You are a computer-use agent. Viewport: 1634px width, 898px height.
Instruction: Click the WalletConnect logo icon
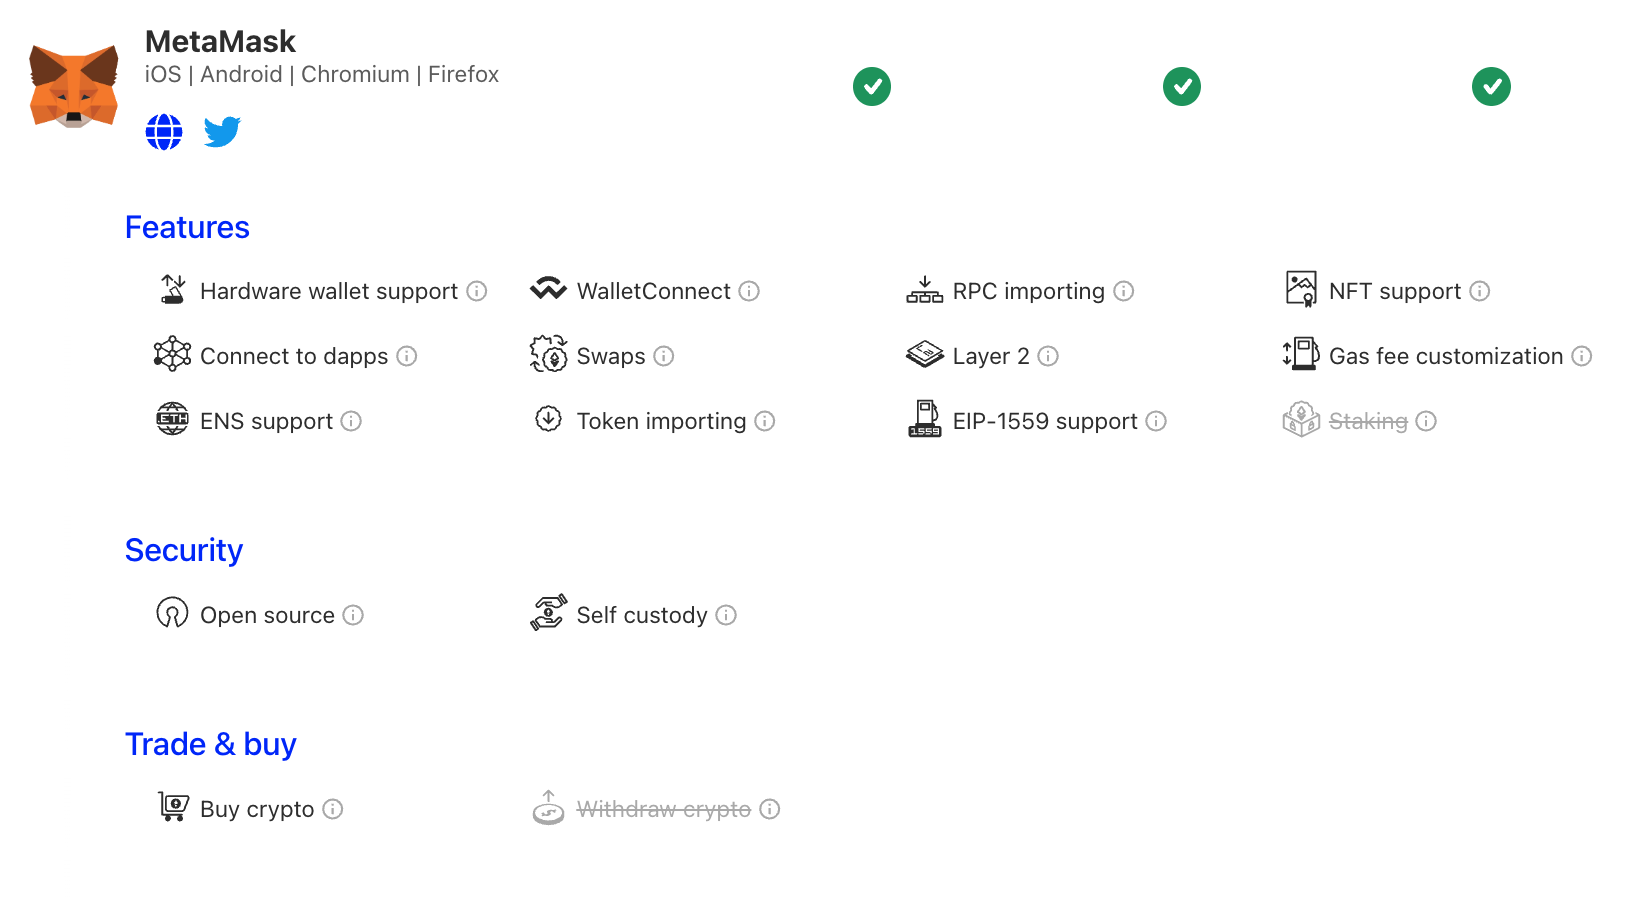click(x=548, y=290)
